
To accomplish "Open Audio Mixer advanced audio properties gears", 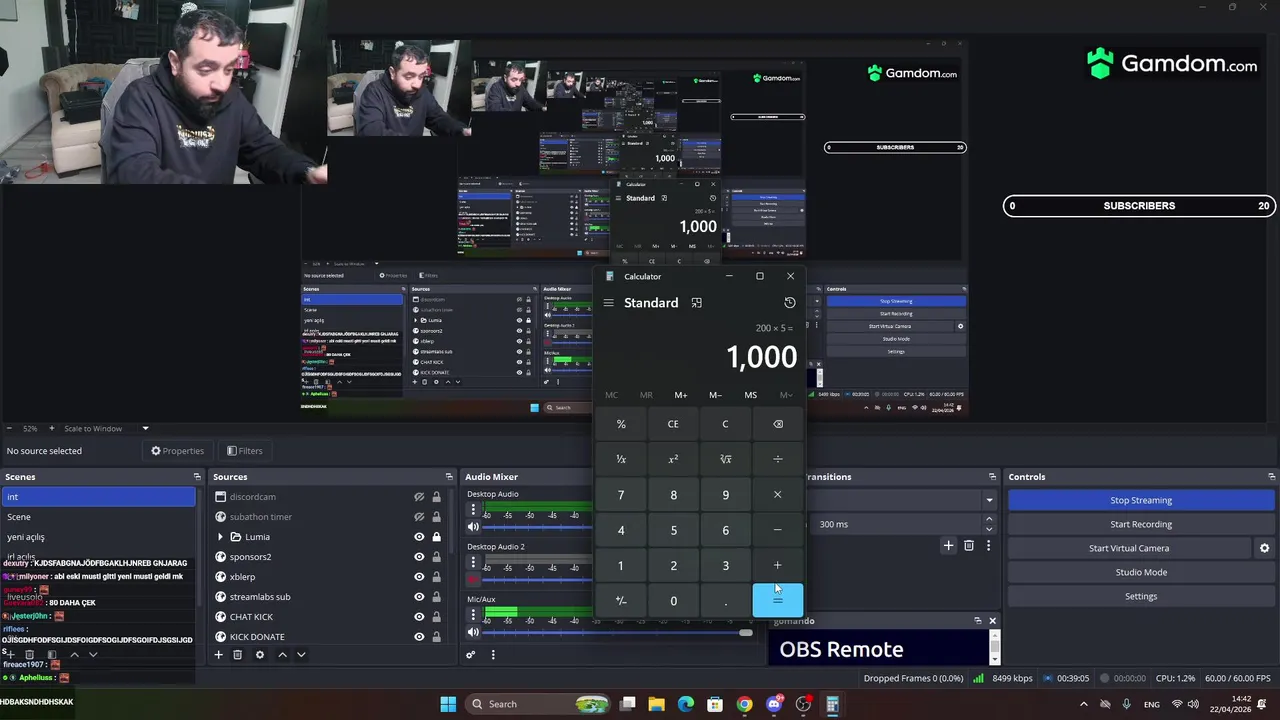I will point(470,655).
